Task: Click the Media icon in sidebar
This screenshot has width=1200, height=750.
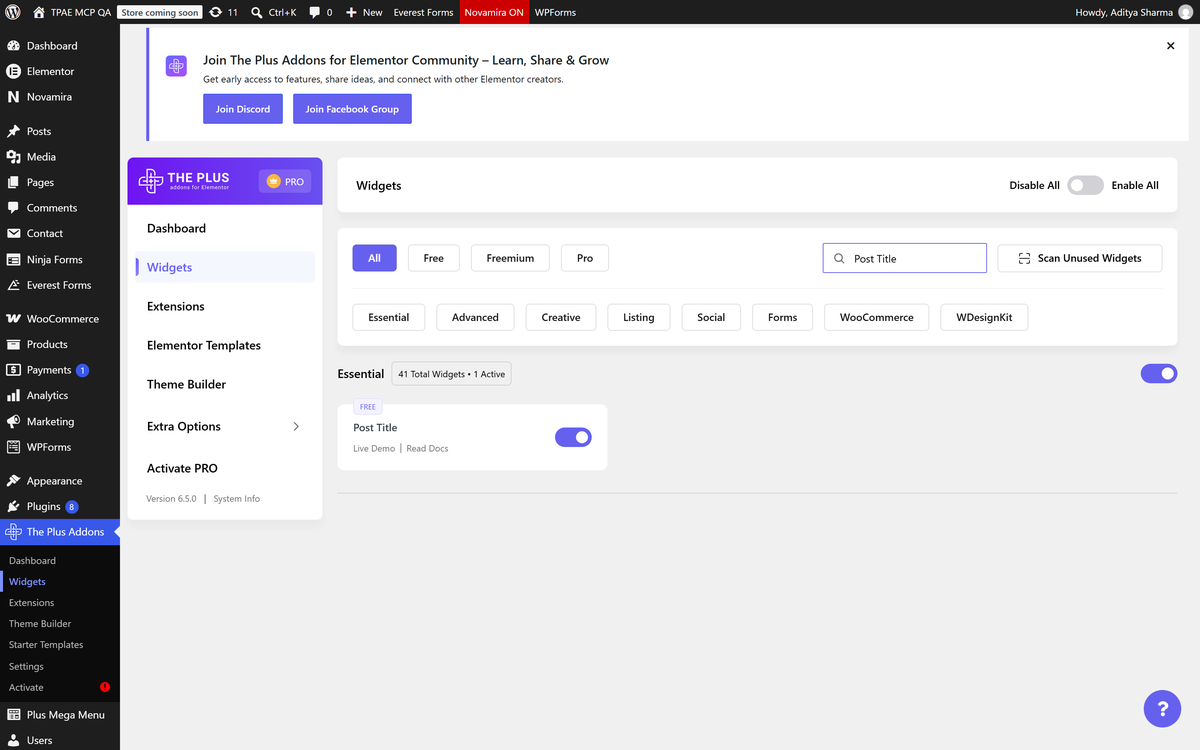Action: click(13, 157)
